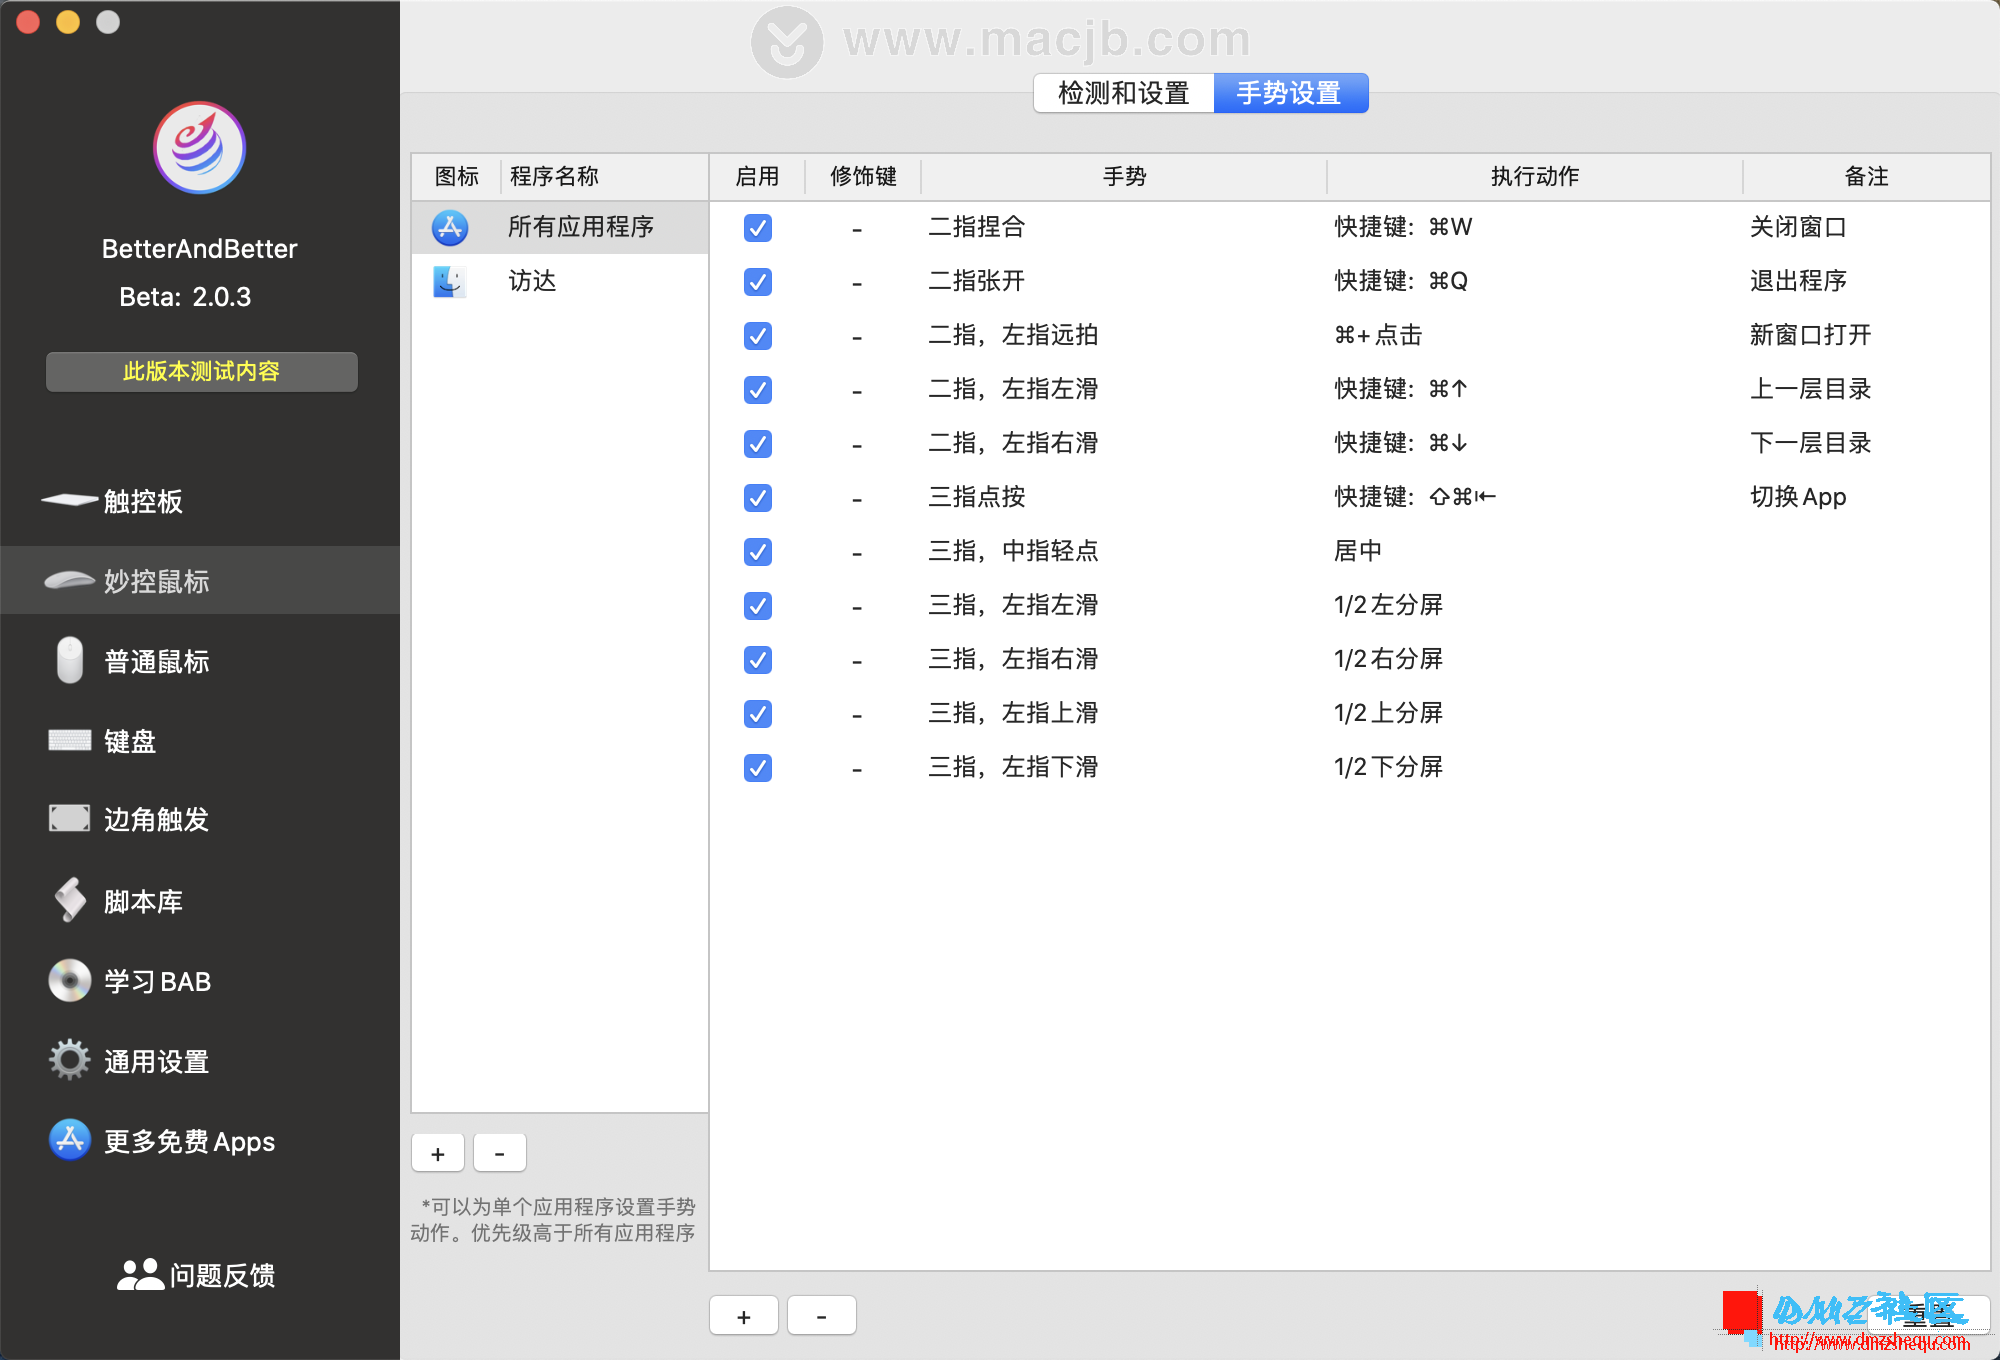2000x1360 pixels.
Task: Click the 快捷键: ⌘↑ action cell
Action: coord(1401,390)
